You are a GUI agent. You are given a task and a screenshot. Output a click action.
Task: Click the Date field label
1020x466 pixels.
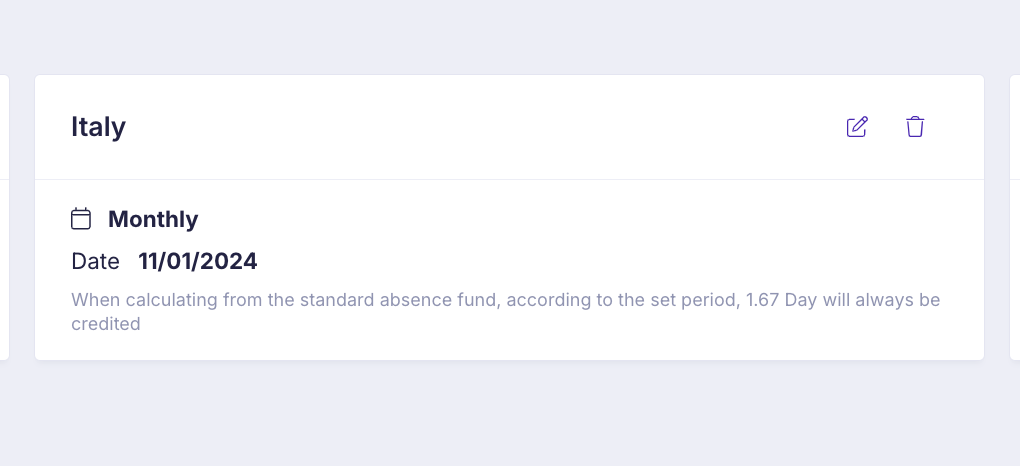tap(96, 262)
